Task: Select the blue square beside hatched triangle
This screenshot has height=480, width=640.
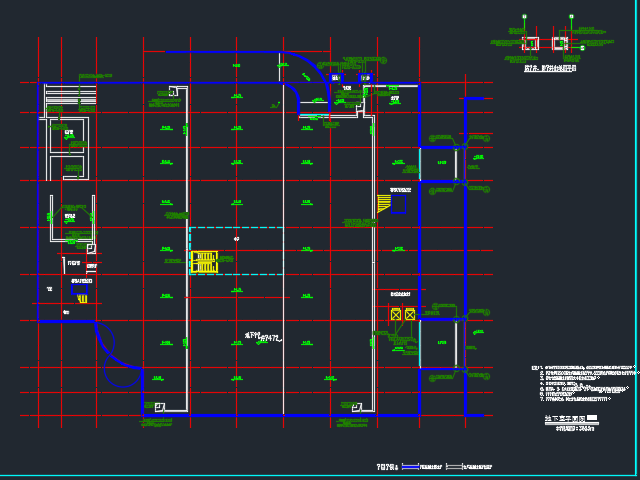Action: 398,204
